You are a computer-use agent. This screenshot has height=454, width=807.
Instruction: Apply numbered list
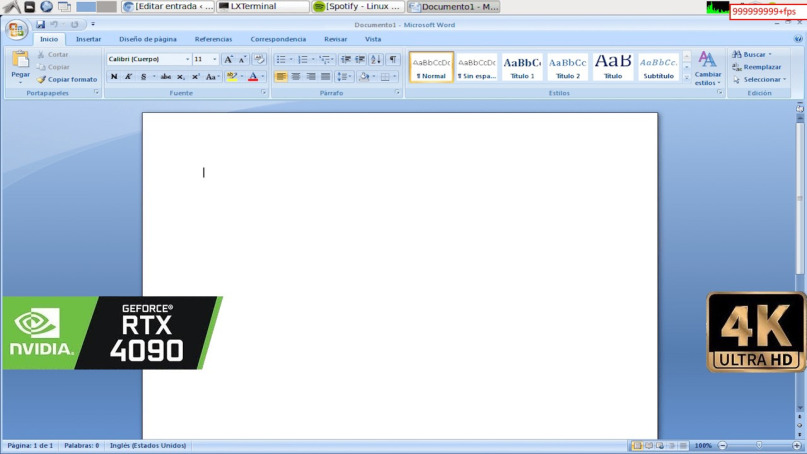[x=303, y=60]
